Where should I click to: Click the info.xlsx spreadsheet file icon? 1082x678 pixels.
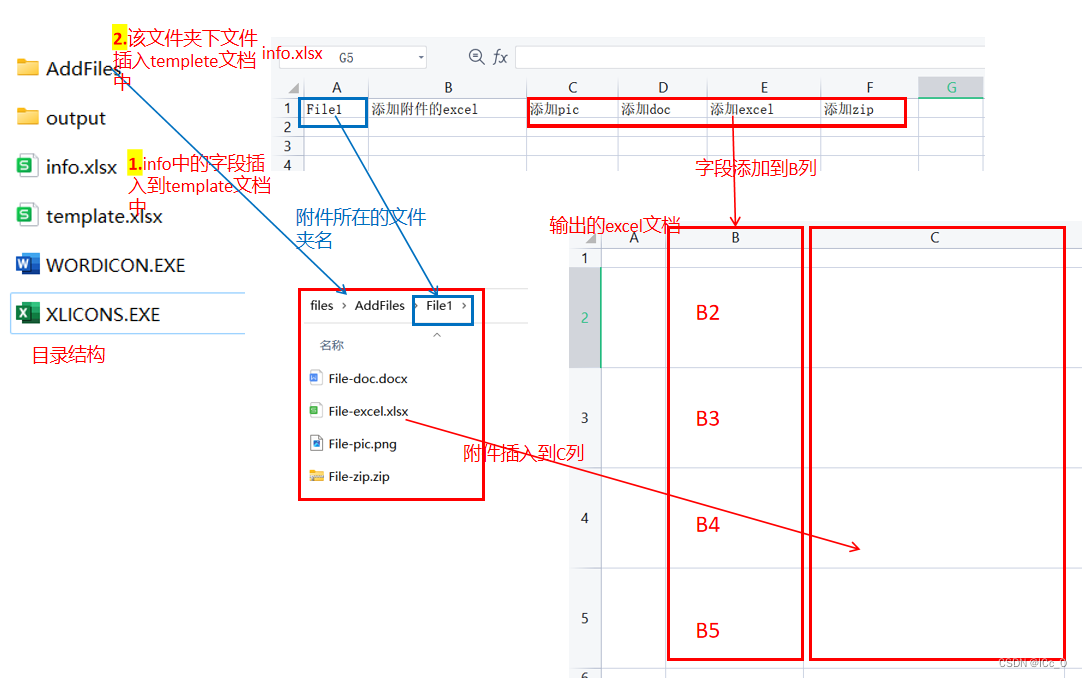[x=27, y=166]
